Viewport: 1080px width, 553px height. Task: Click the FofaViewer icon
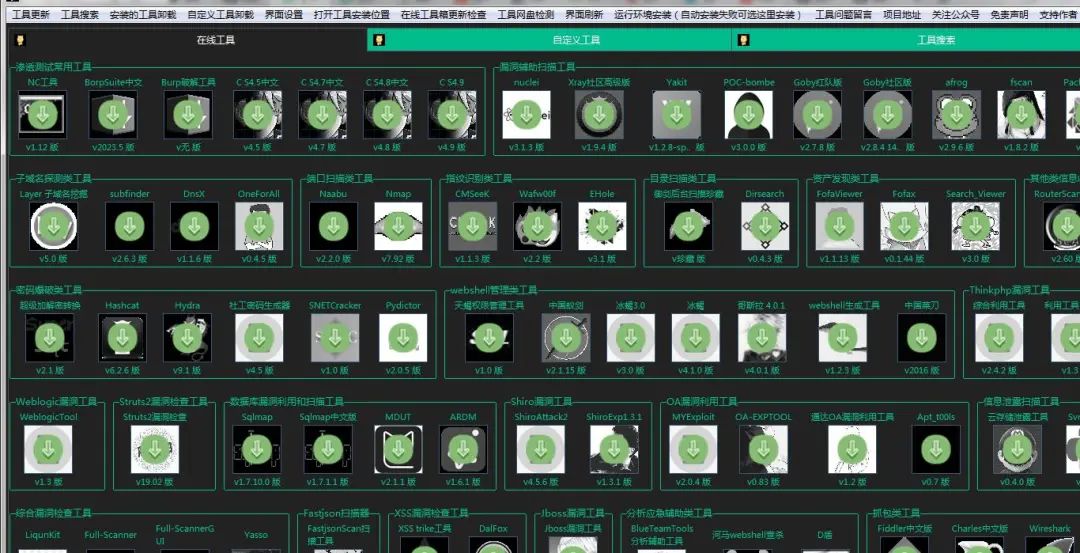pyautogui.click(x=839, y=226)
